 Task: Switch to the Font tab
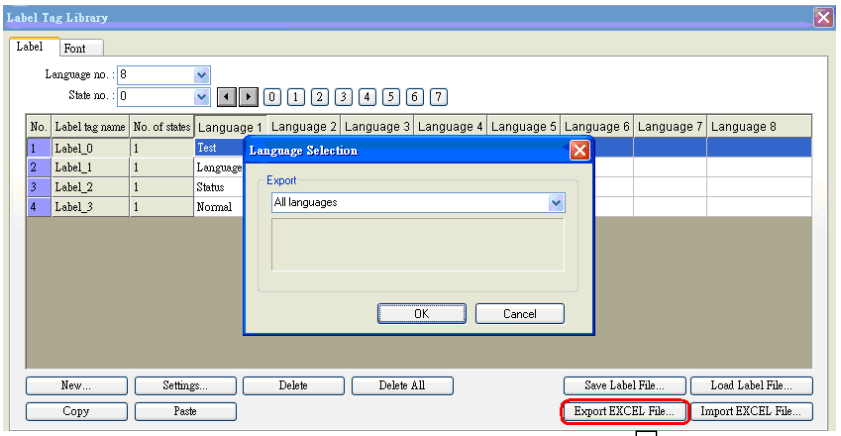click(80, 48)
